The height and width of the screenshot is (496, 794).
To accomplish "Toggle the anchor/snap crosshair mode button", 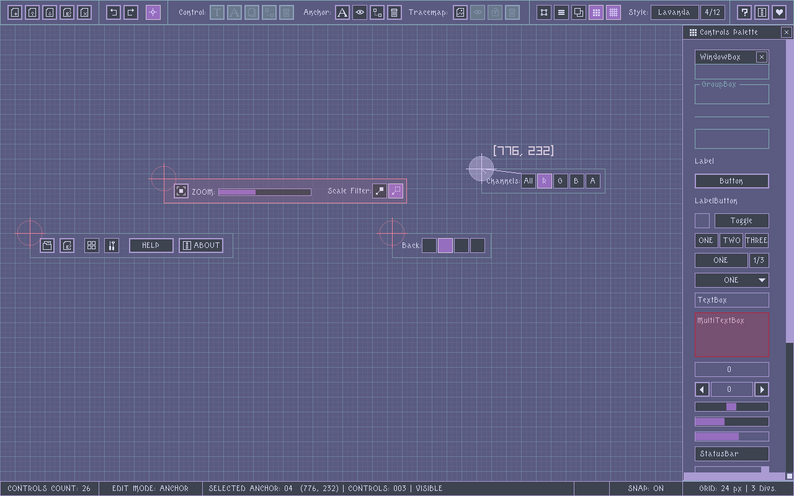I will (153, 12).
